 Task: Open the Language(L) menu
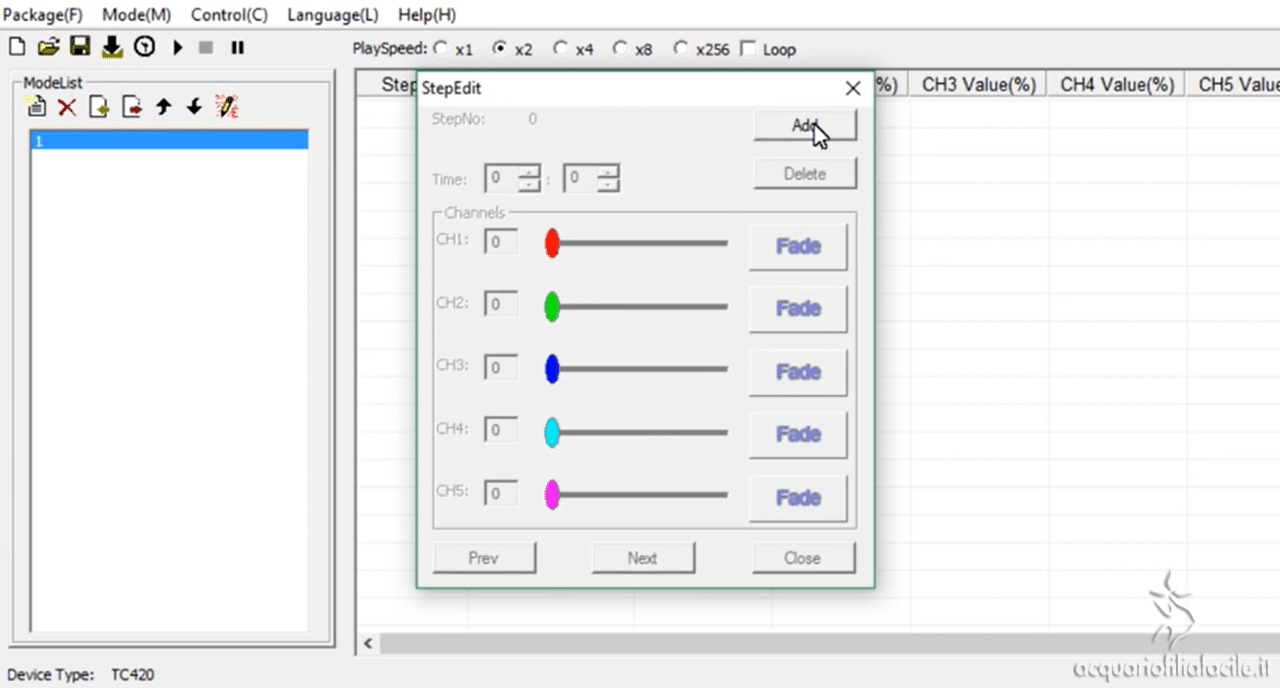(x=332, y=15)
